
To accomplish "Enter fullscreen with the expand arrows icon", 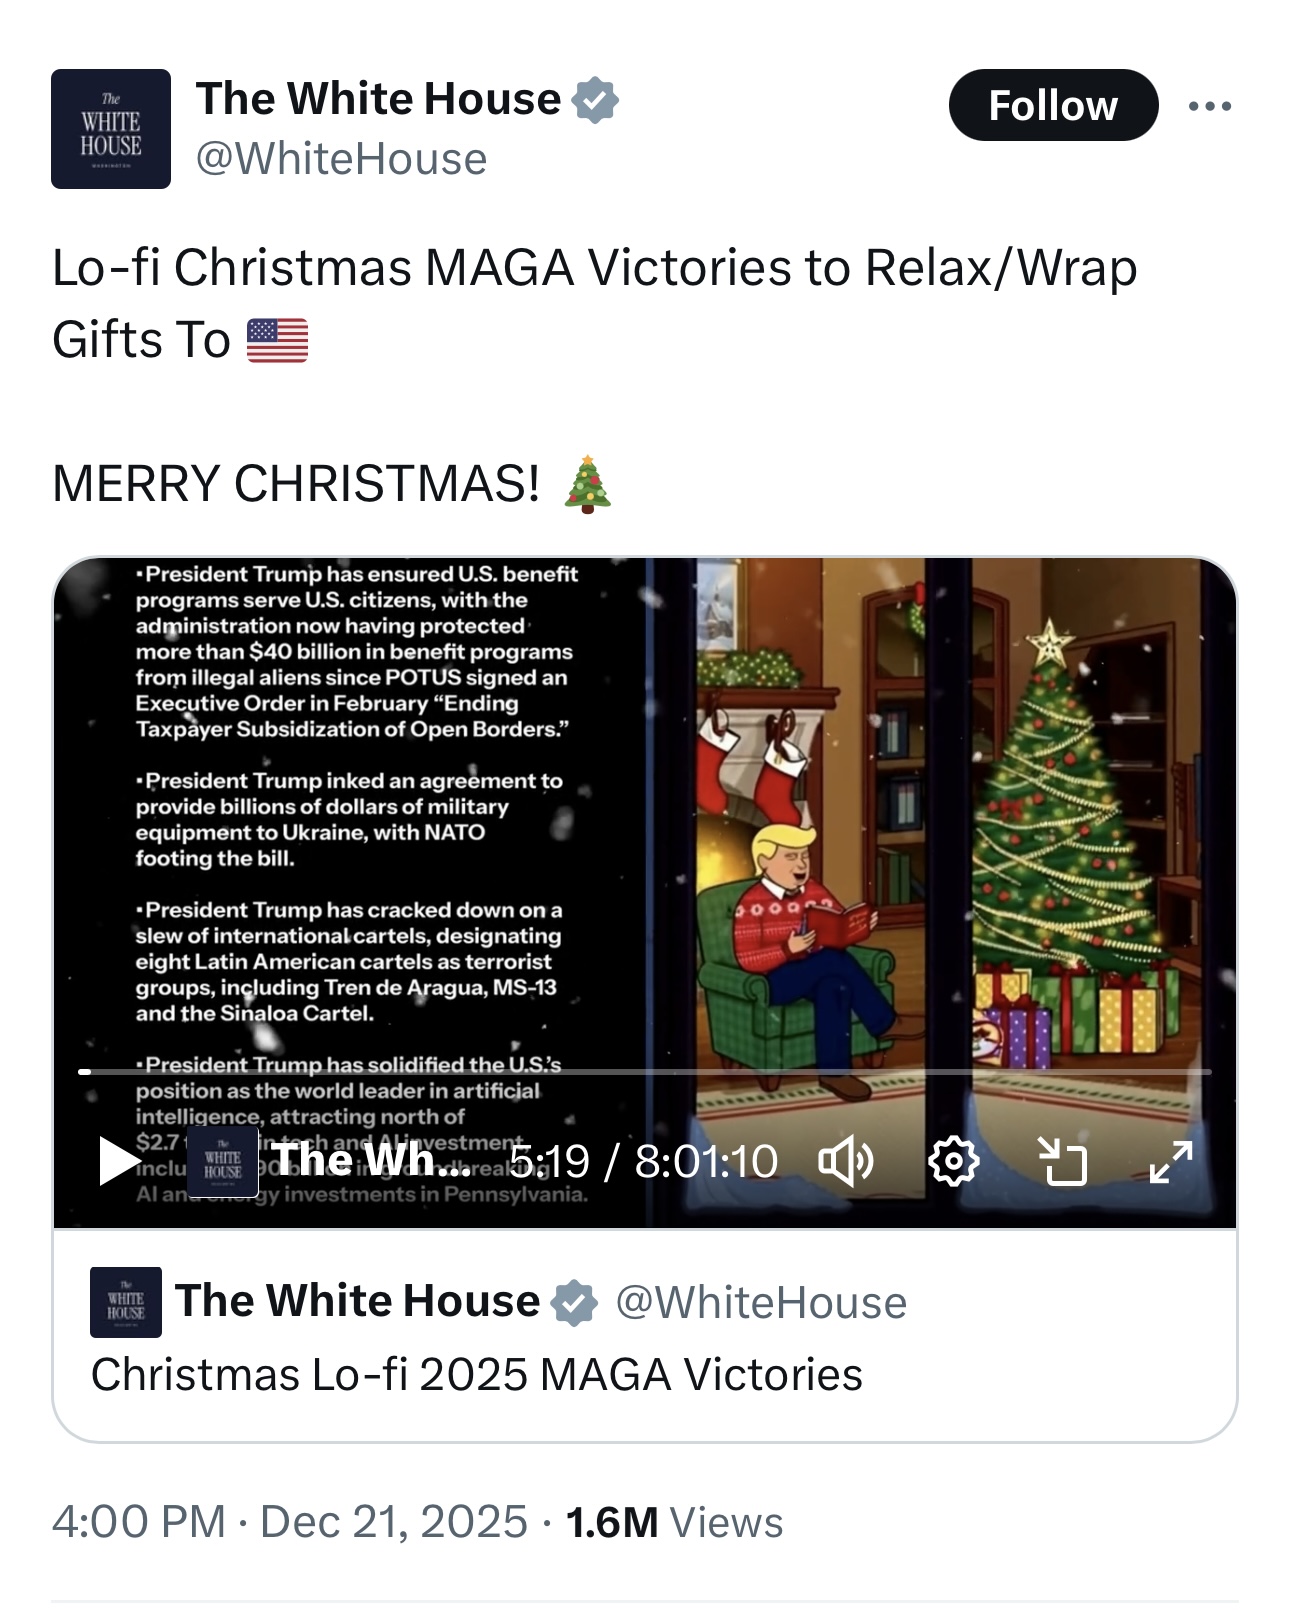I will 1171,1161.
